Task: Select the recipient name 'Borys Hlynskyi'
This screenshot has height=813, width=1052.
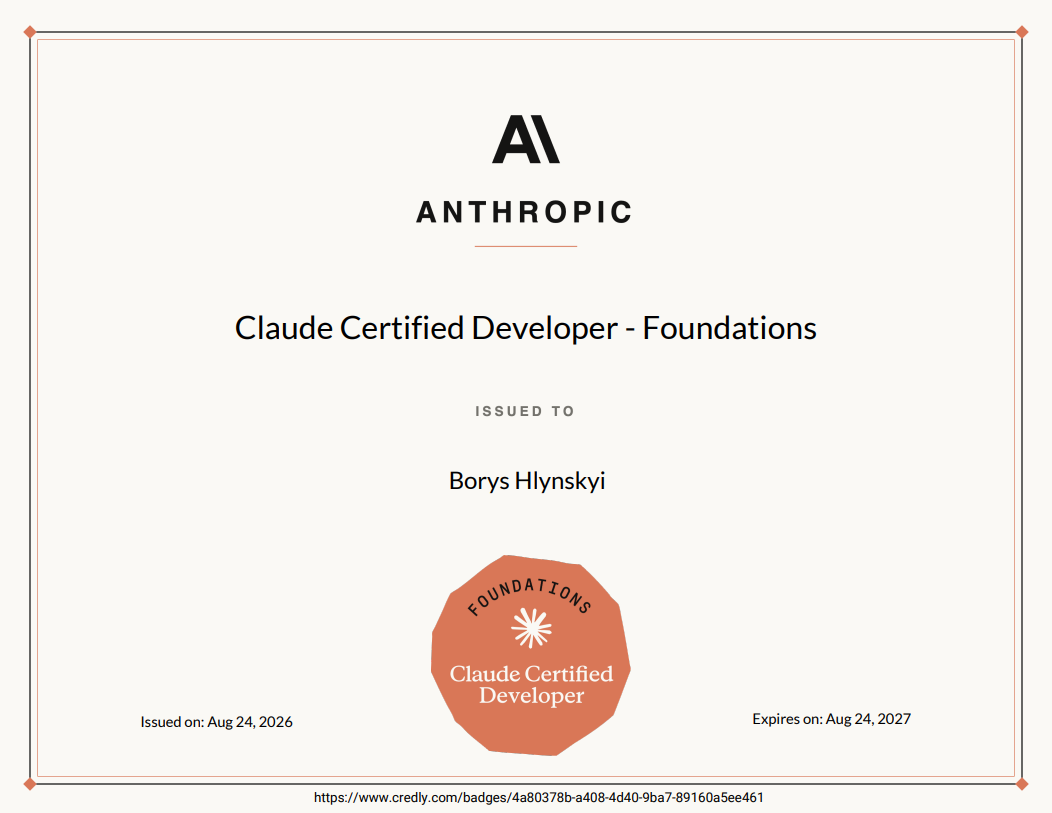Action: [527, 481]
